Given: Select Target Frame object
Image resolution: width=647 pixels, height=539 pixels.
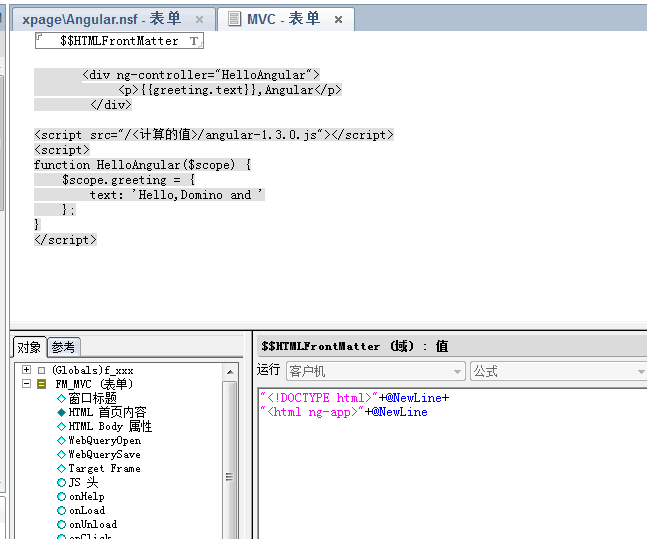Looking at the screenshot, I should tap(104, 468).
